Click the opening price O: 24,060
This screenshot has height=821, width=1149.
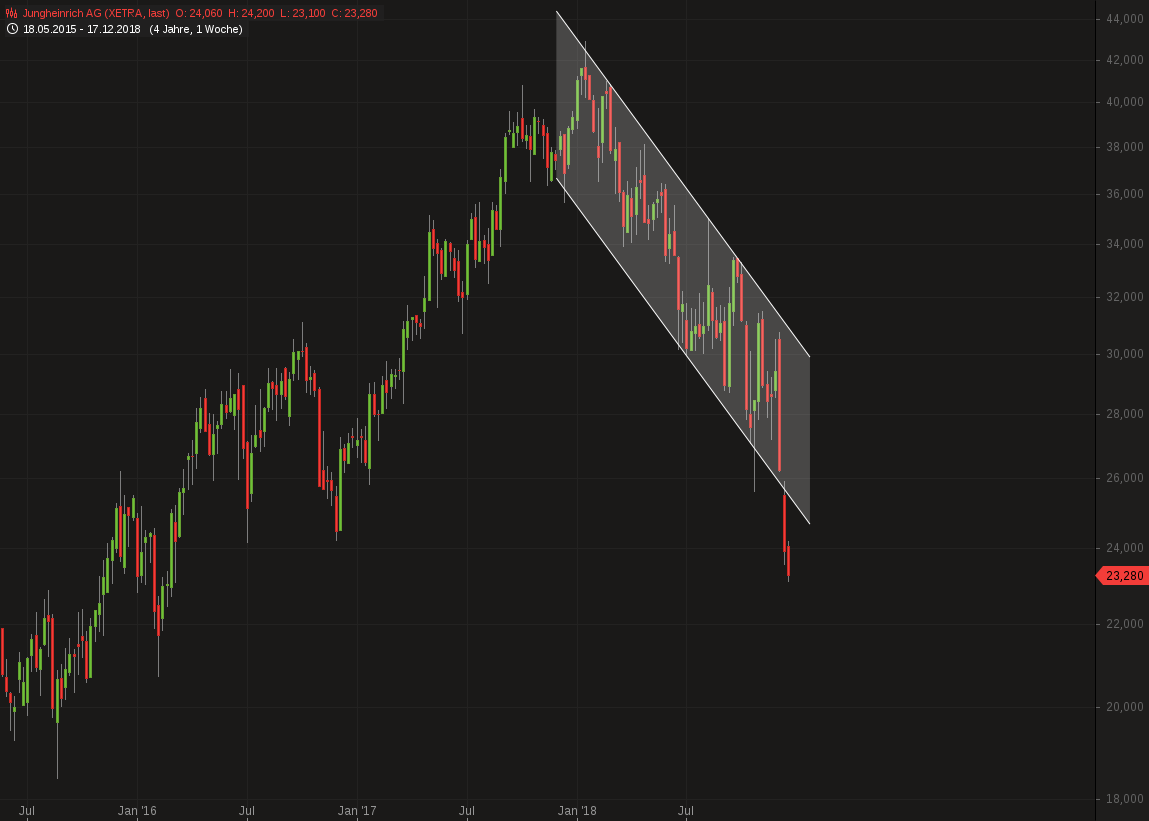point(199,13)
